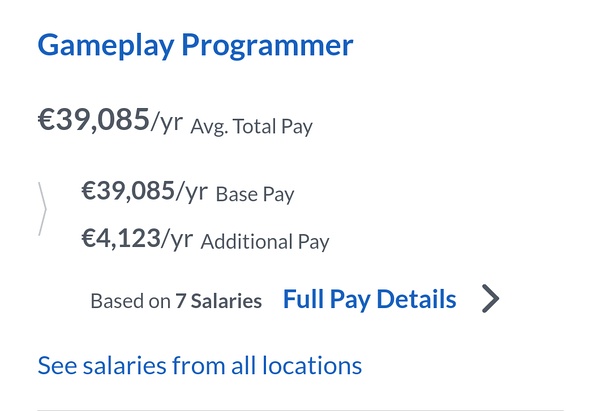Select the Additional Pay label
This screenshot has height=411, width=600.
265,242
